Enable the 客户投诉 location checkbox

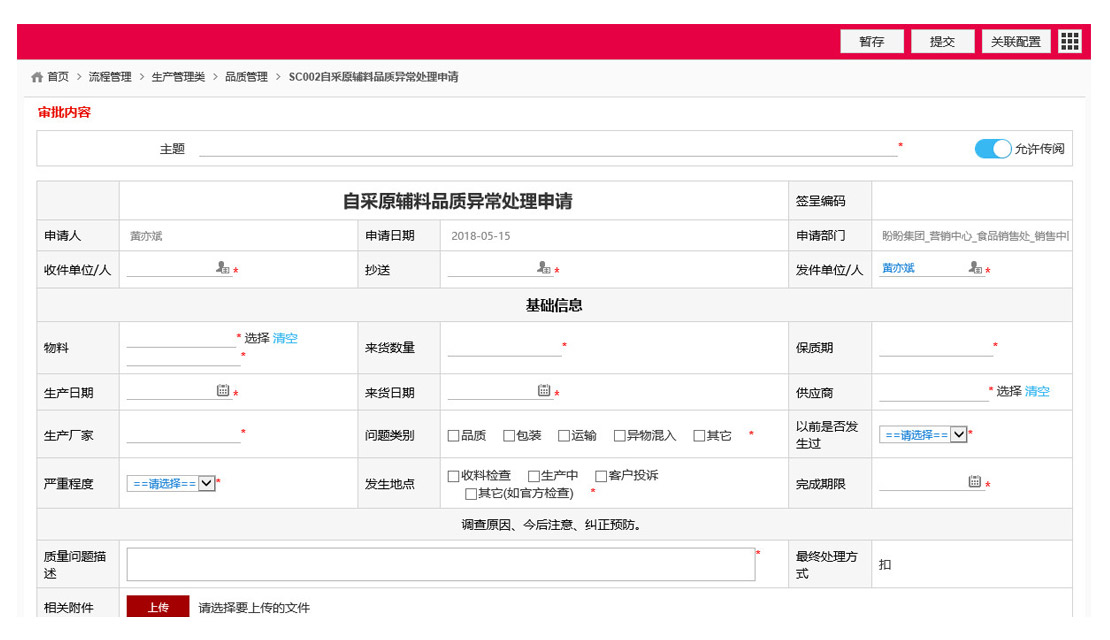pyautogui.click(x=601, y=476)
